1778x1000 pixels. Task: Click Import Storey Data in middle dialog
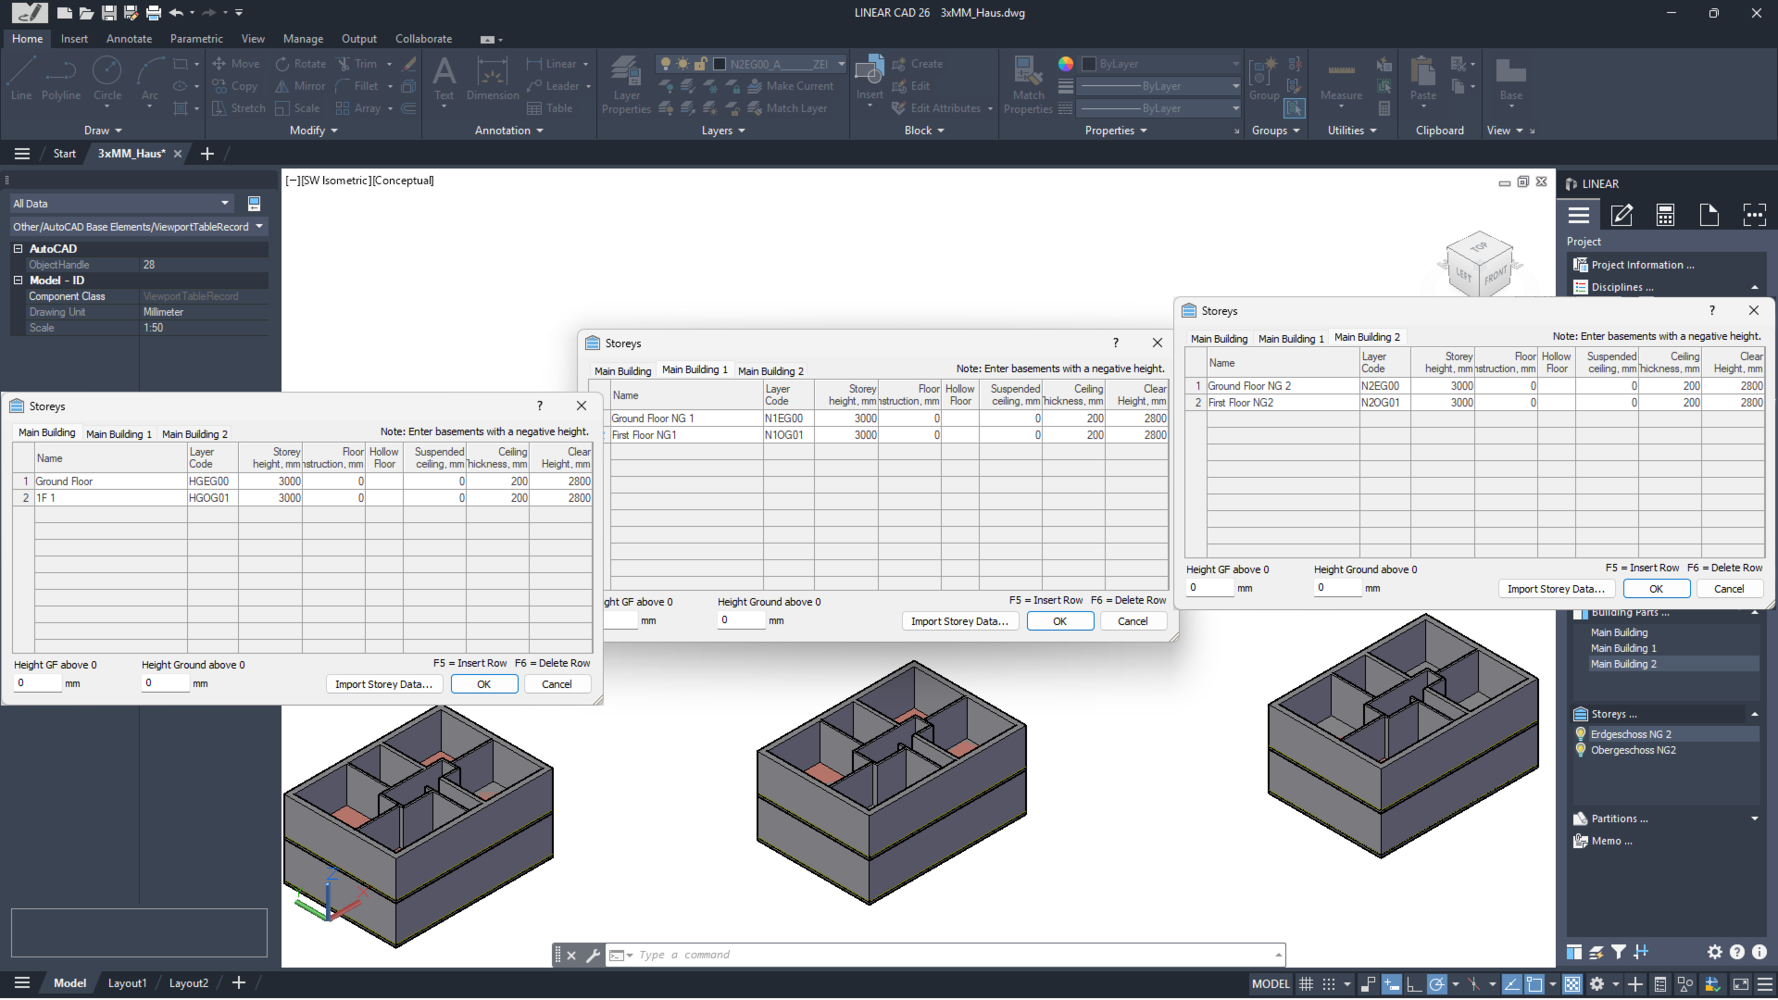point(959,621)
